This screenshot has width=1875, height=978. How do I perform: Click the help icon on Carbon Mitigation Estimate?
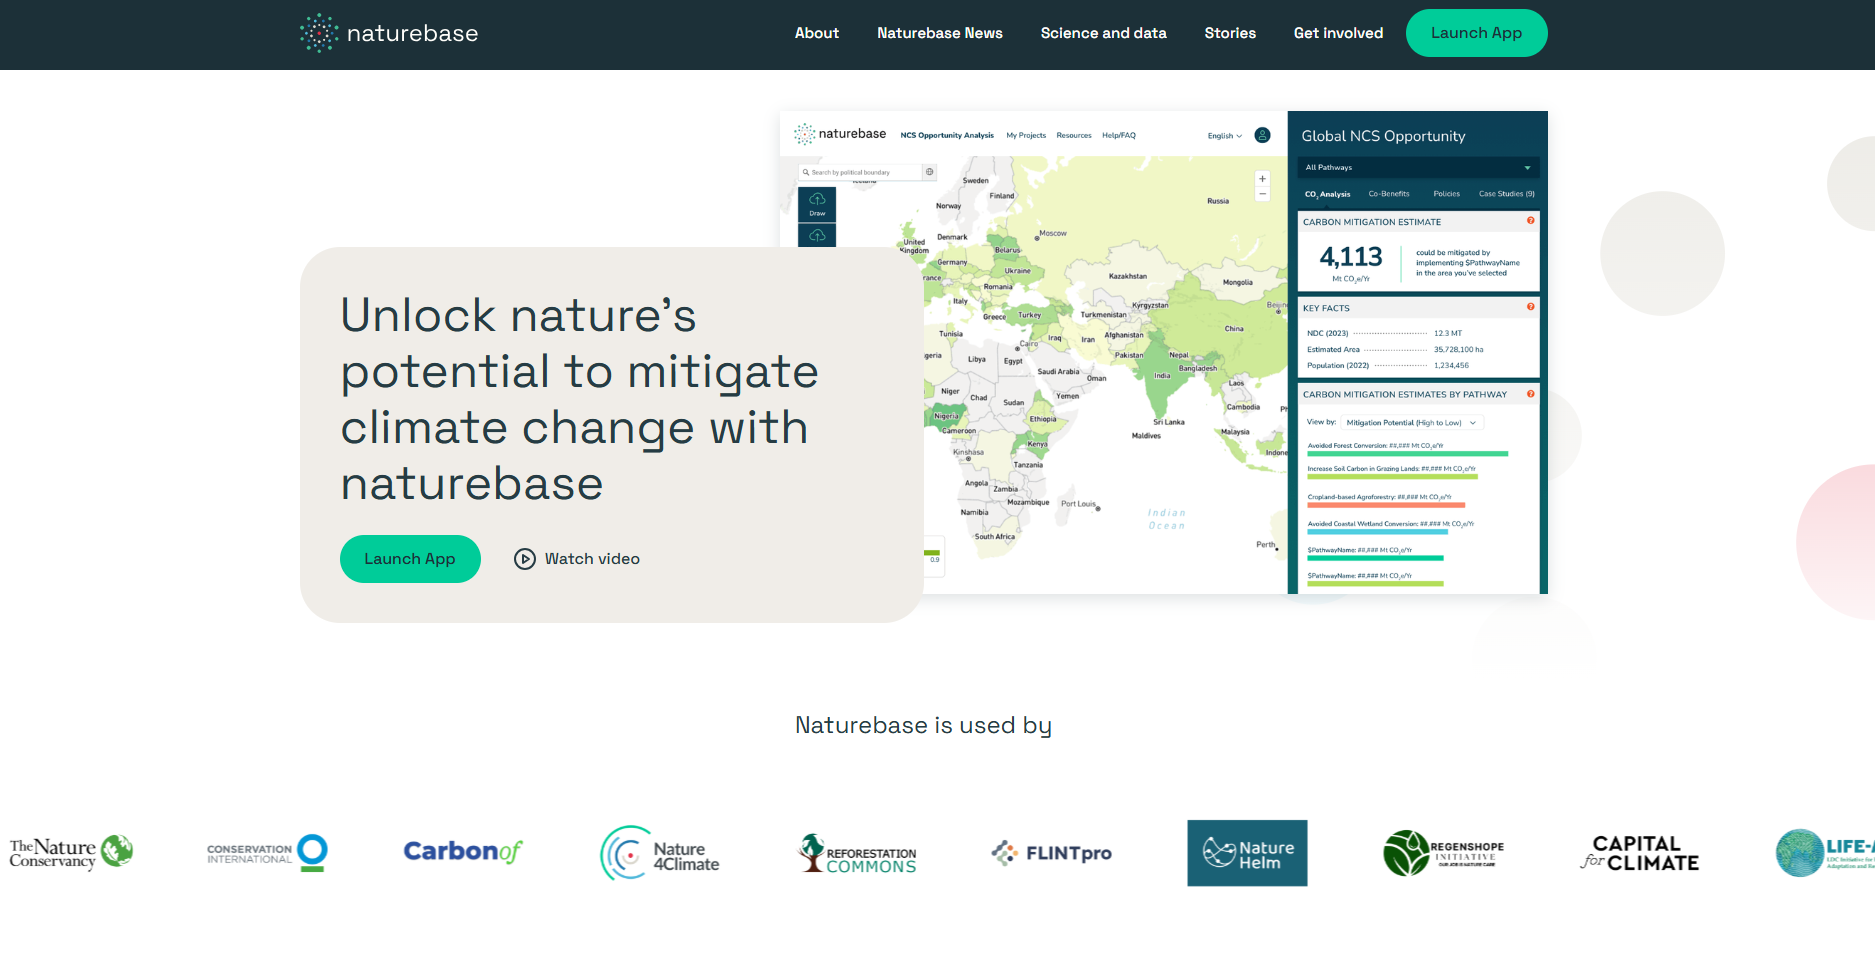pyautogui.click(x=1531, y=221)
